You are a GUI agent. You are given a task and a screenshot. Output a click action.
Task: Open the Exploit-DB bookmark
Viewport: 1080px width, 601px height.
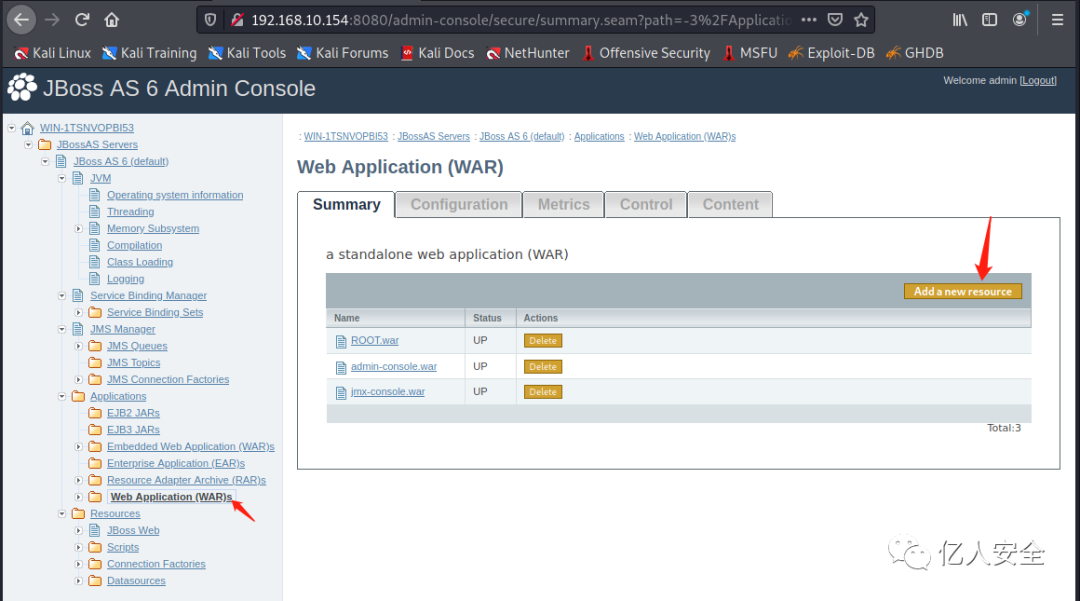(x=831, y=53)
